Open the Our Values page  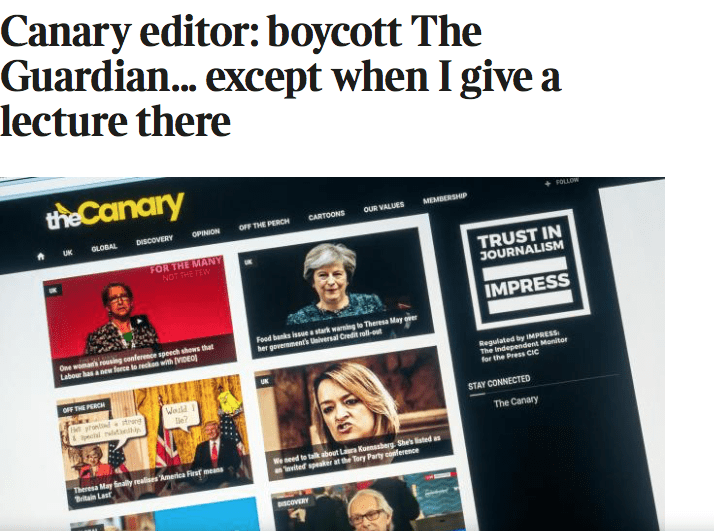point(384,207)
